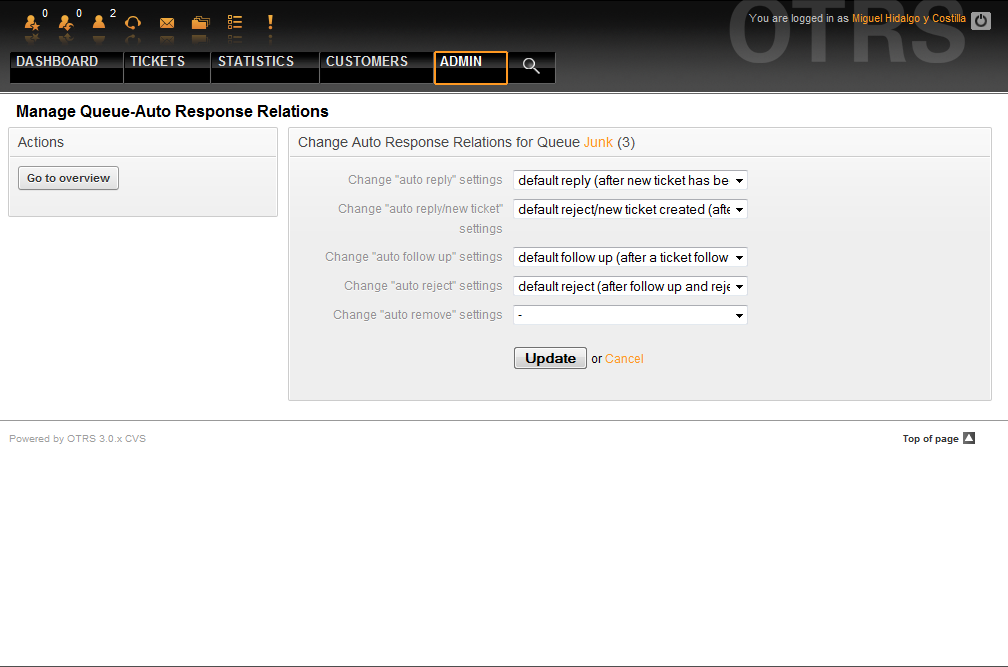Click the Top of page arrow icon

tap(968, 438)
